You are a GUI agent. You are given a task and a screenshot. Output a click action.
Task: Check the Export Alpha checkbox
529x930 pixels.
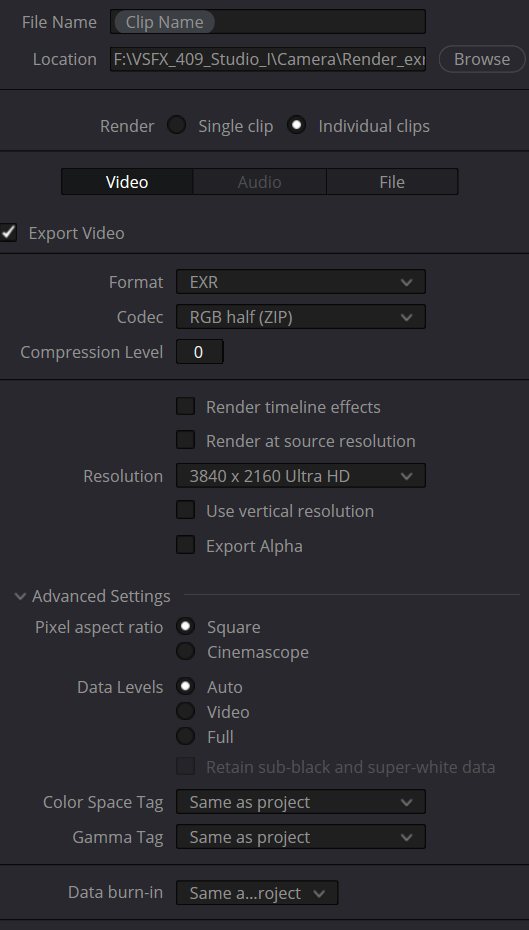[186, 545]
